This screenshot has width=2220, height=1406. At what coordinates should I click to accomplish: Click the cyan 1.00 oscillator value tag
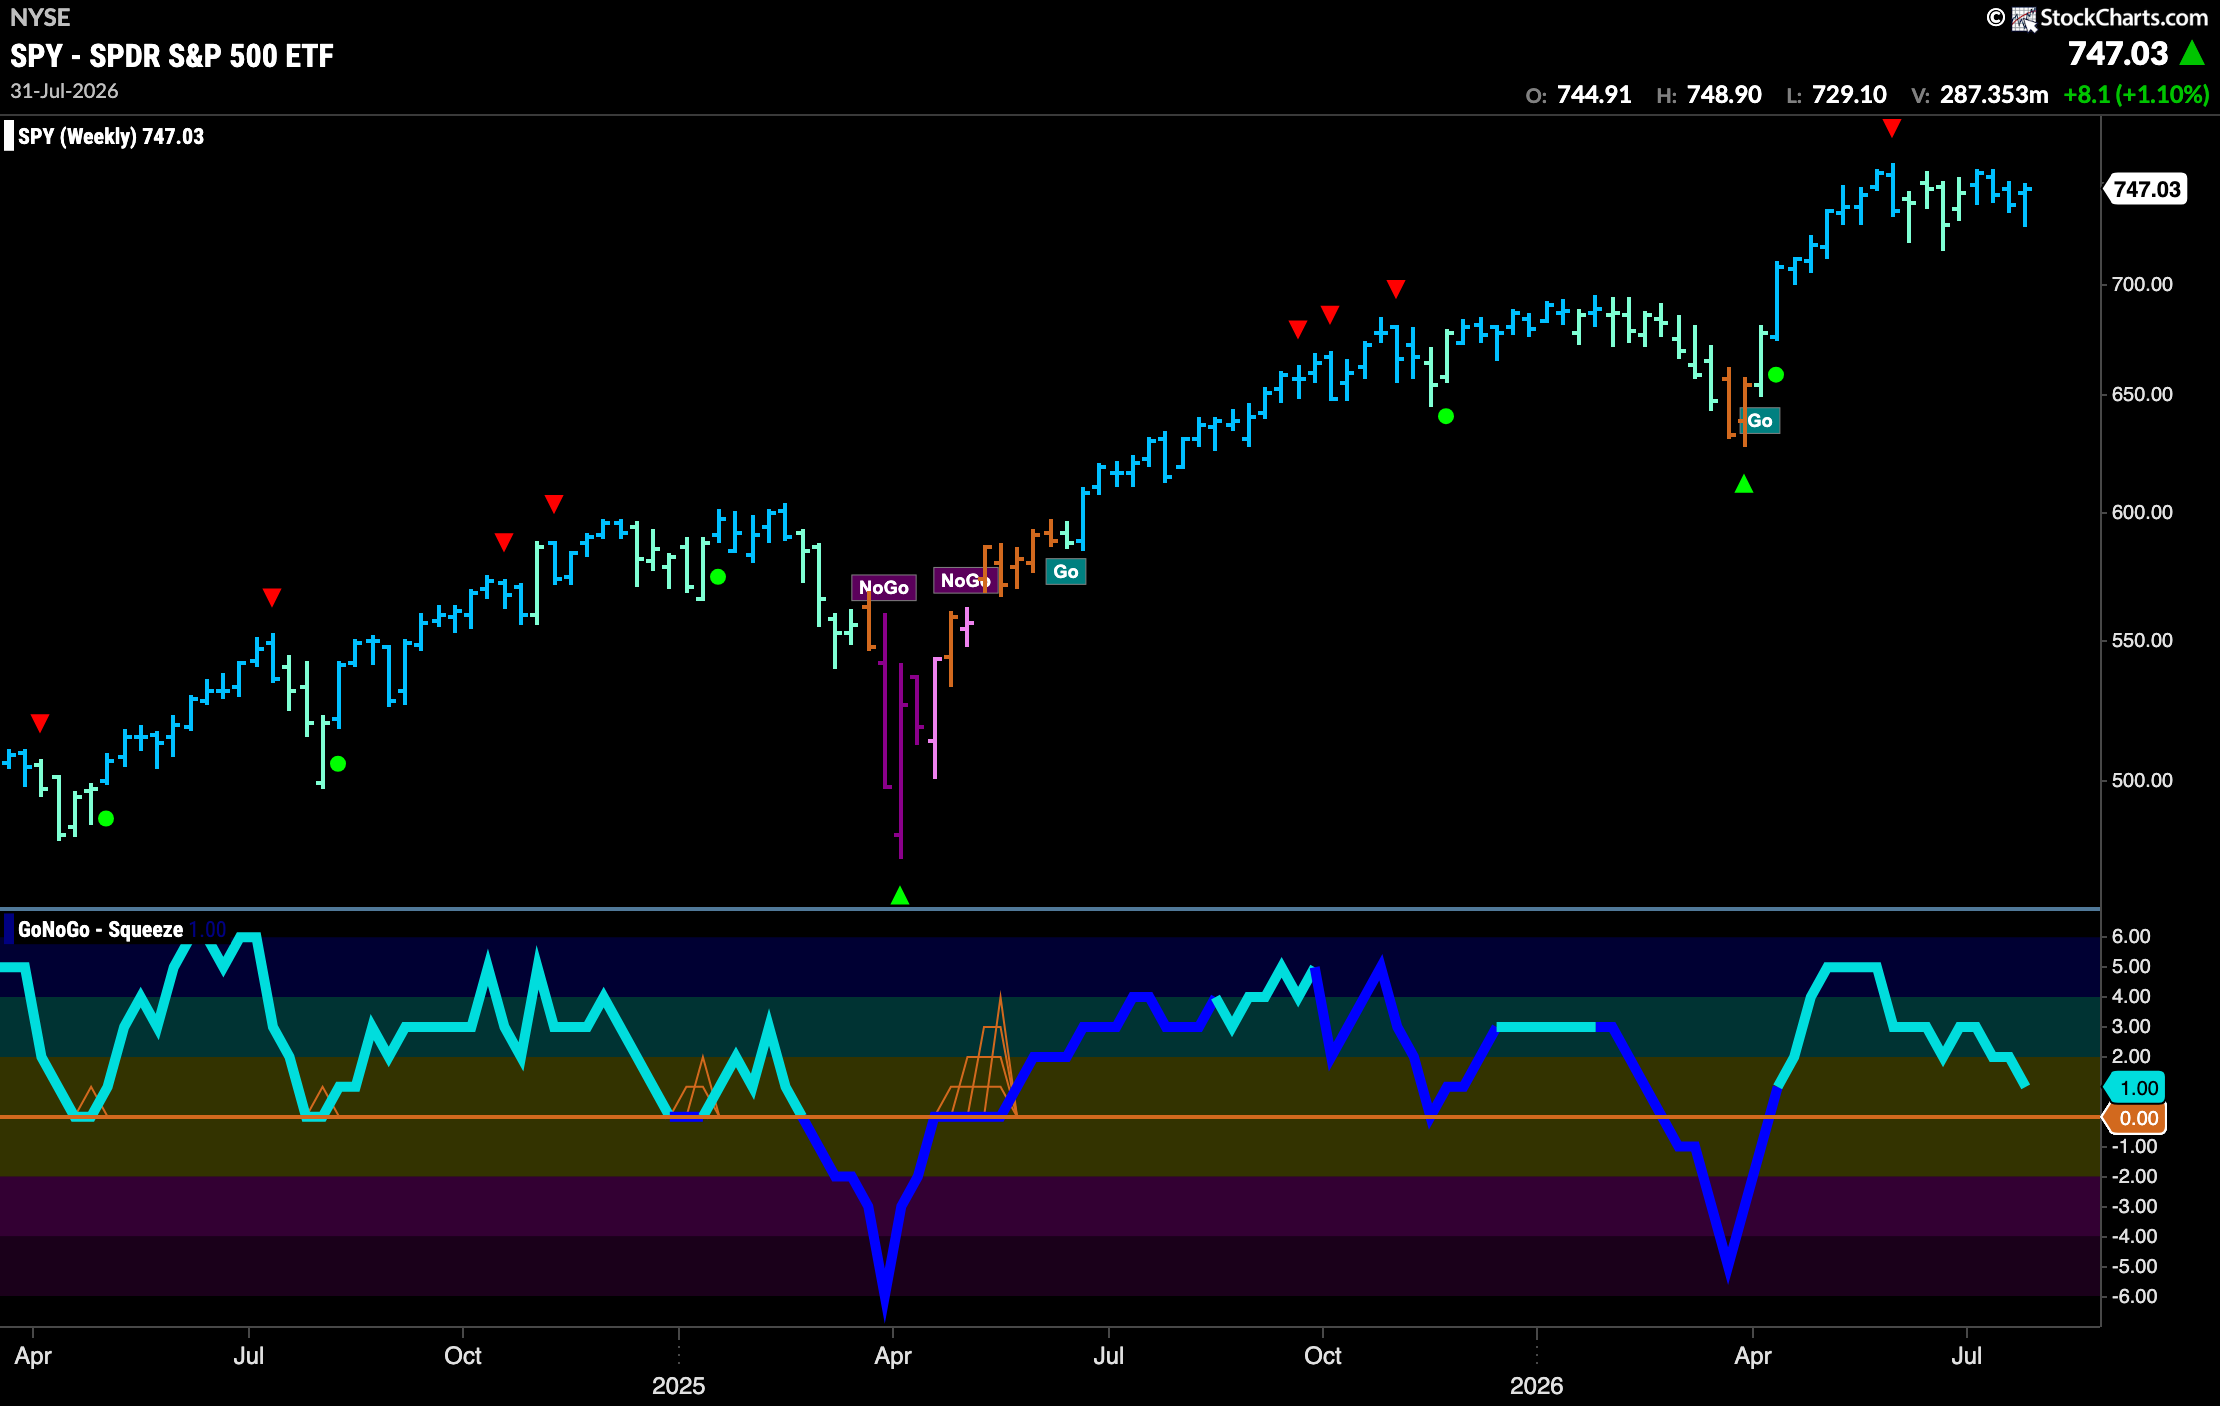[x=2137, y=1088]
